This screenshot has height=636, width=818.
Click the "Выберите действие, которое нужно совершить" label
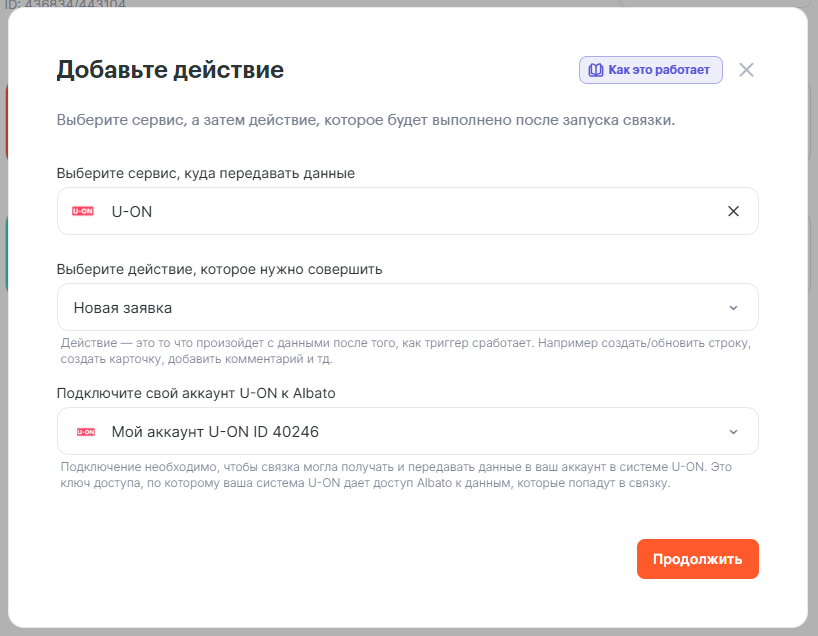click(x=219, y=269)
